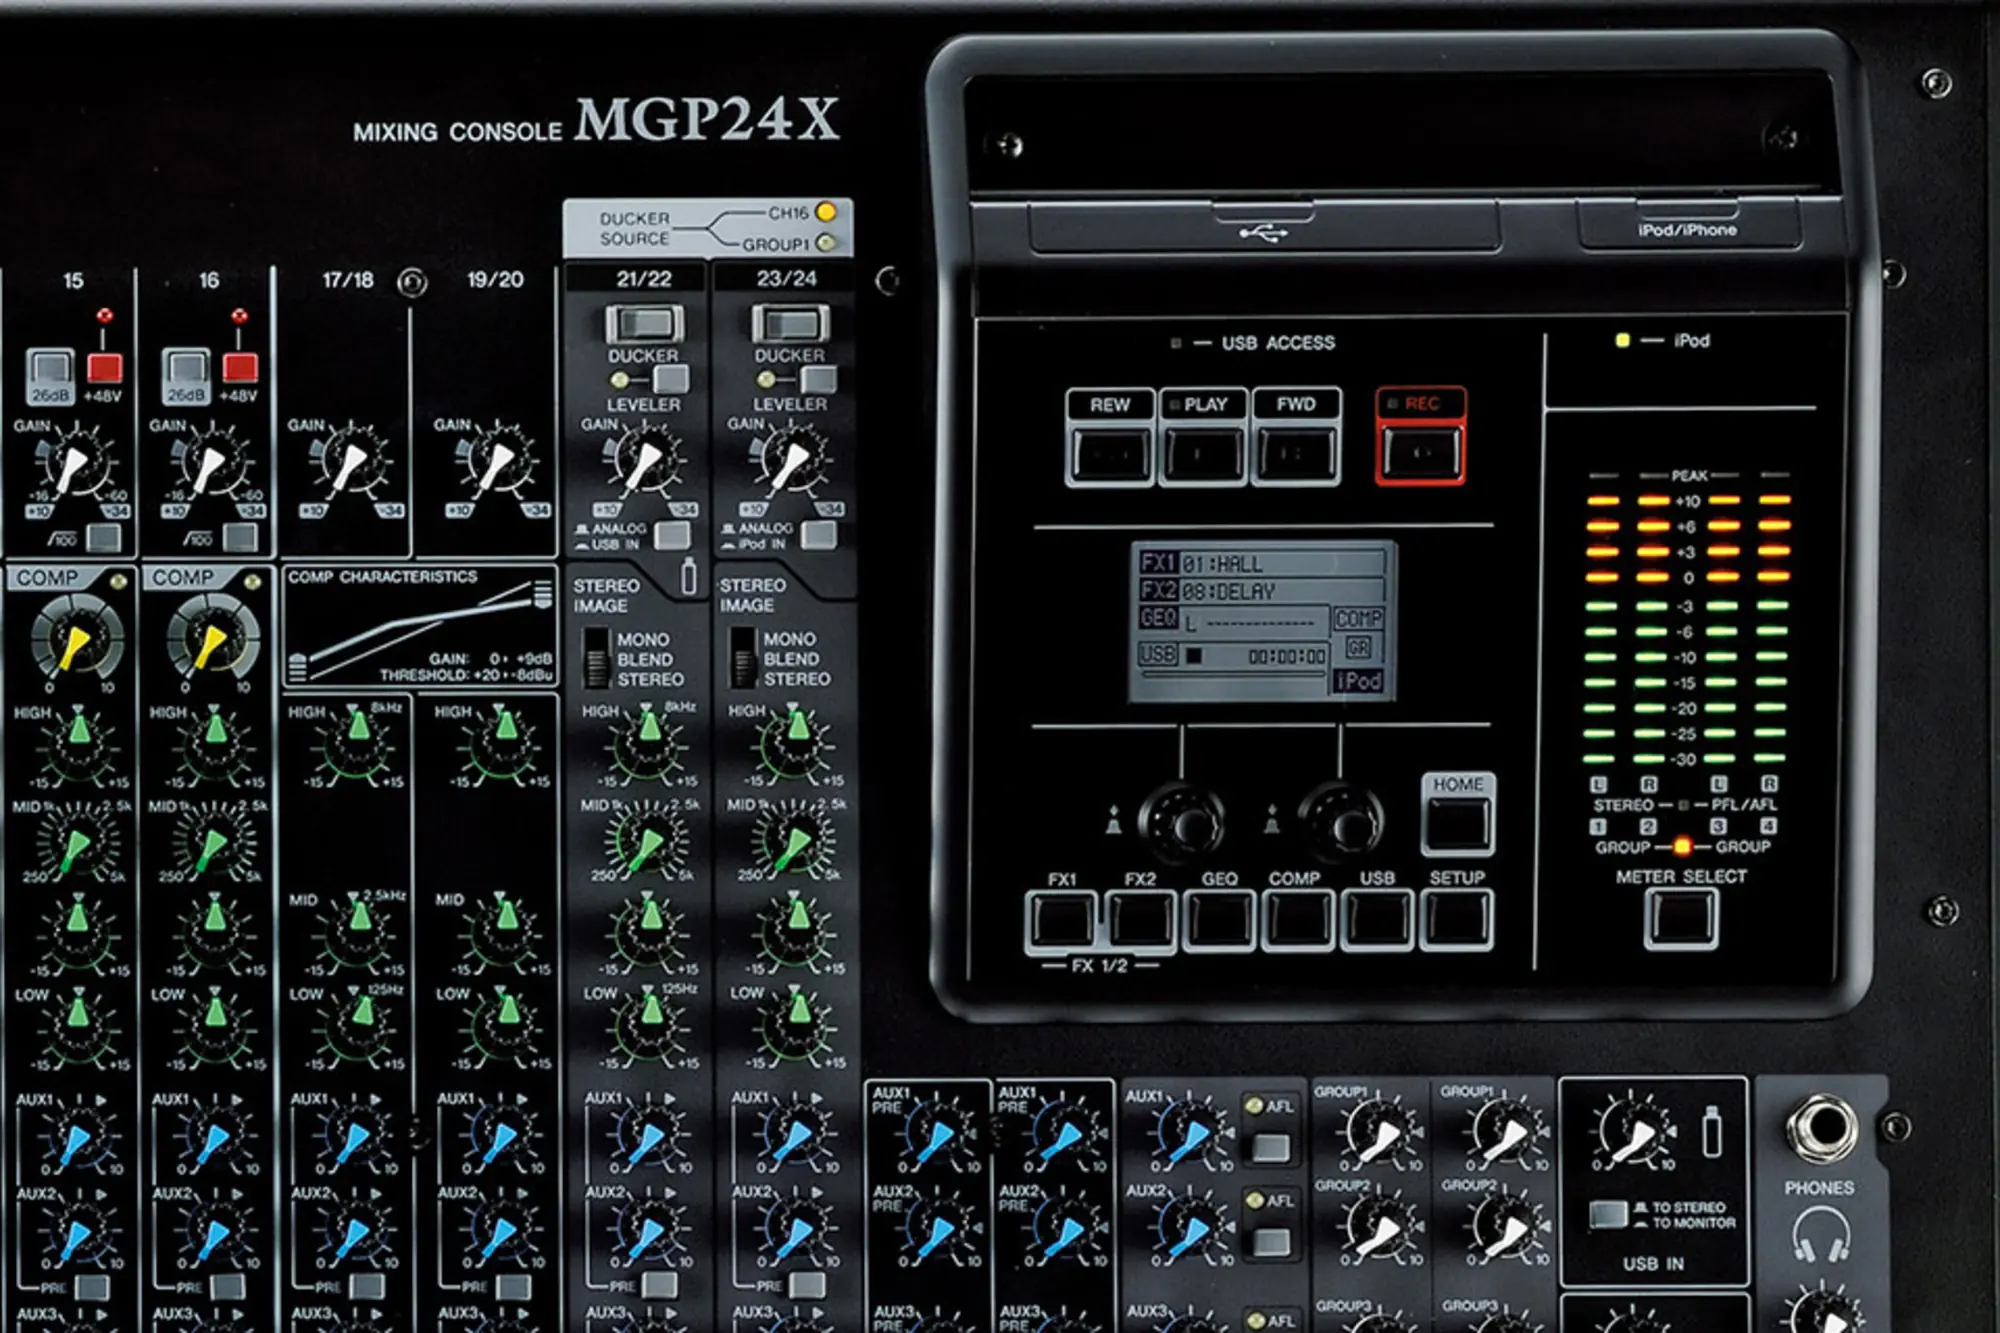Switch ANALOG/iPod IN on channel 23/24
Screen dimensions: 2000x1333
click(818, 535)
